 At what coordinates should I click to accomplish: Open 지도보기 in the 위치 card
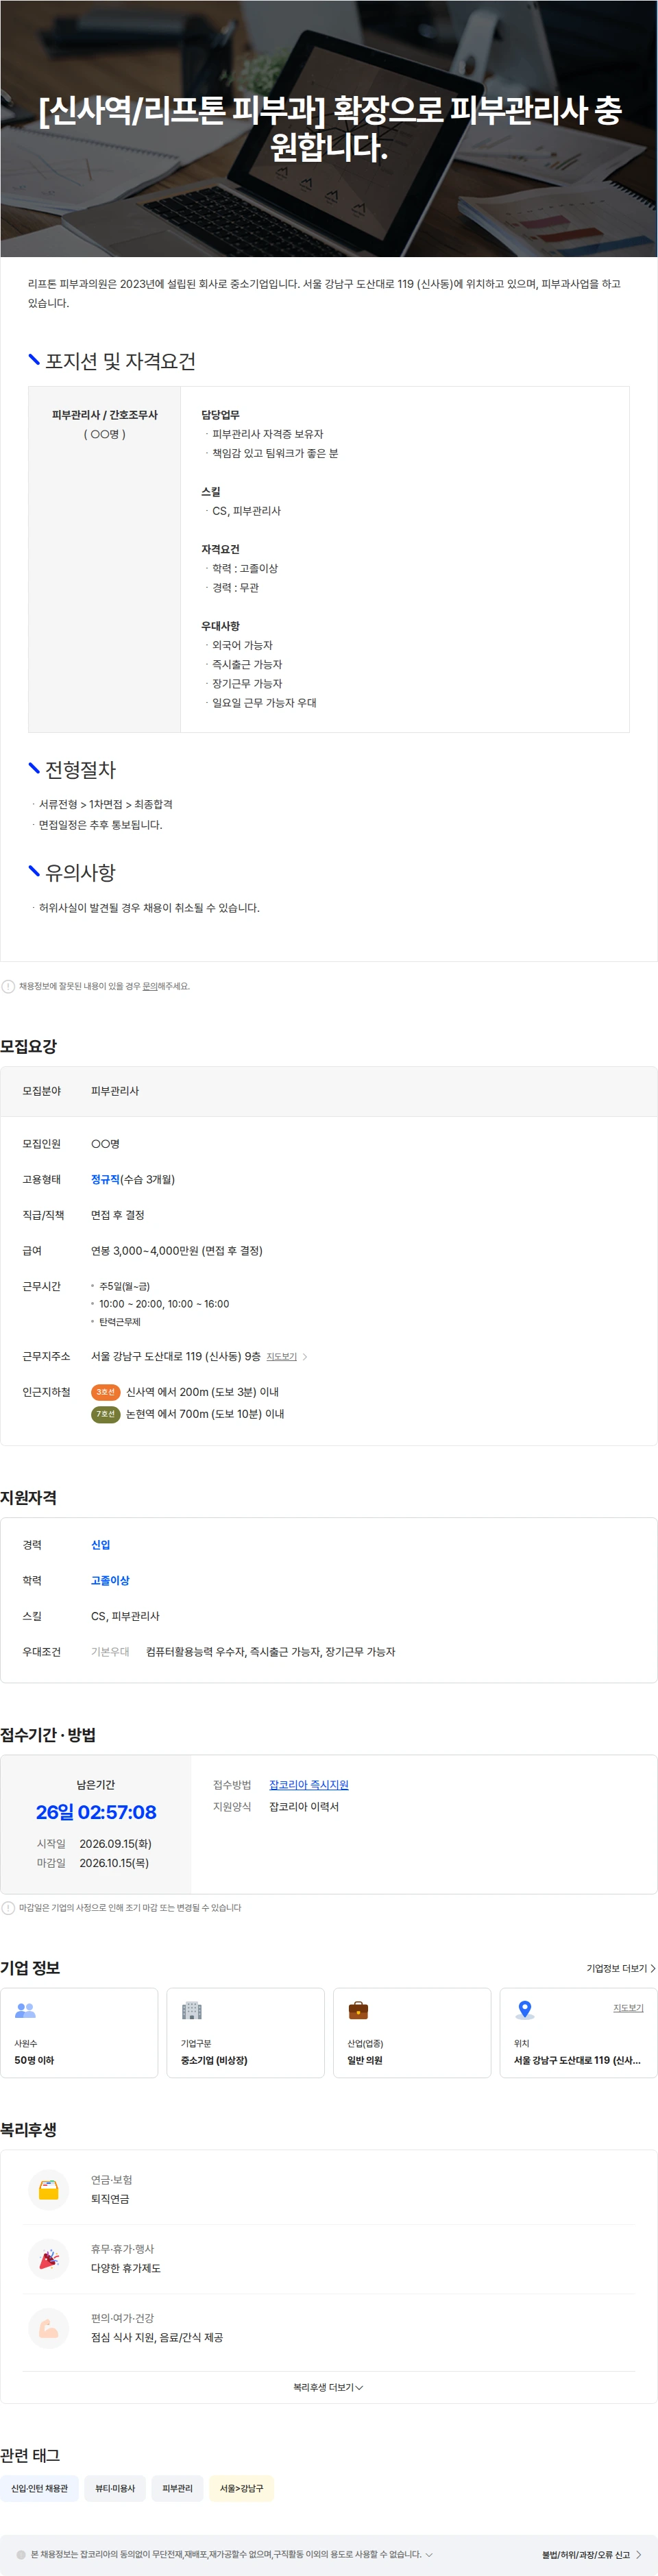(628, 2008)
